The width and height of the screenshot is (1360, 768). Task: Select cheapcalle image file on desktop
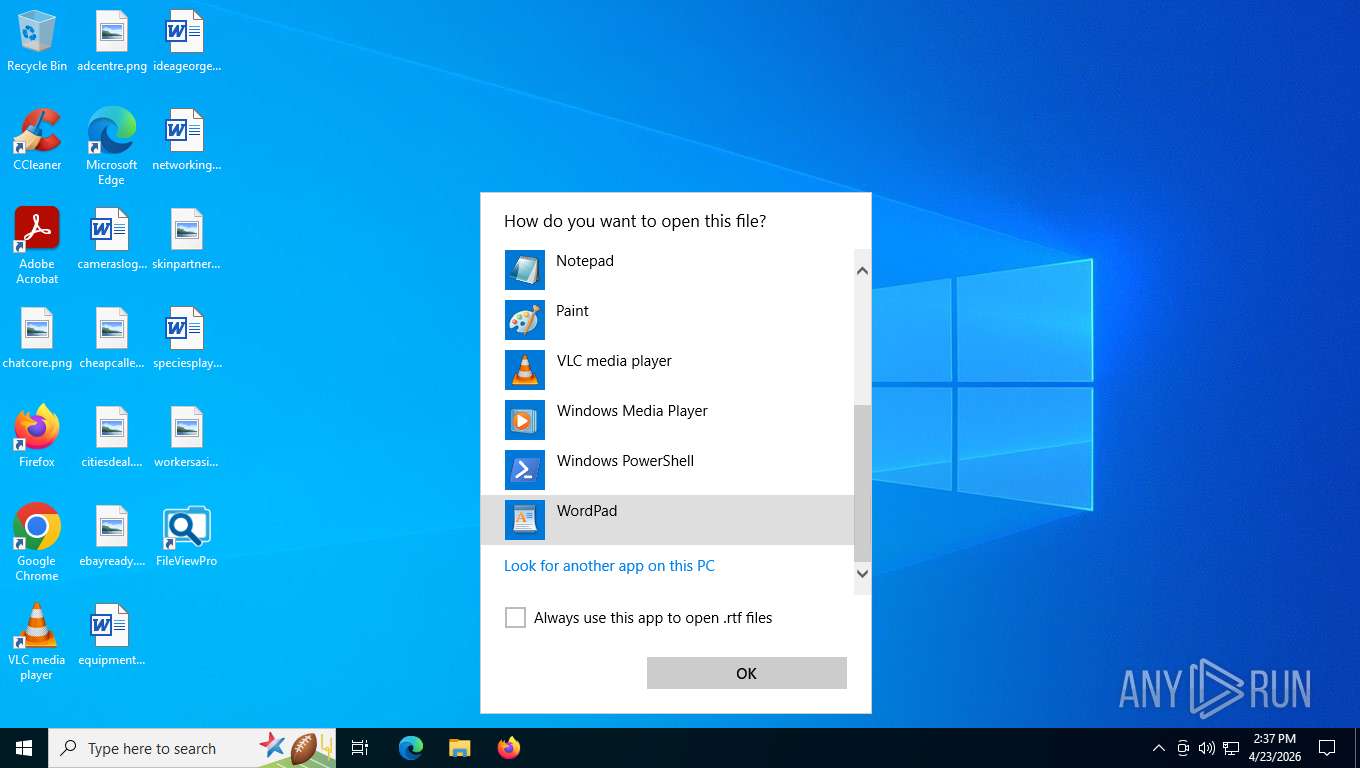click(112, 339)
